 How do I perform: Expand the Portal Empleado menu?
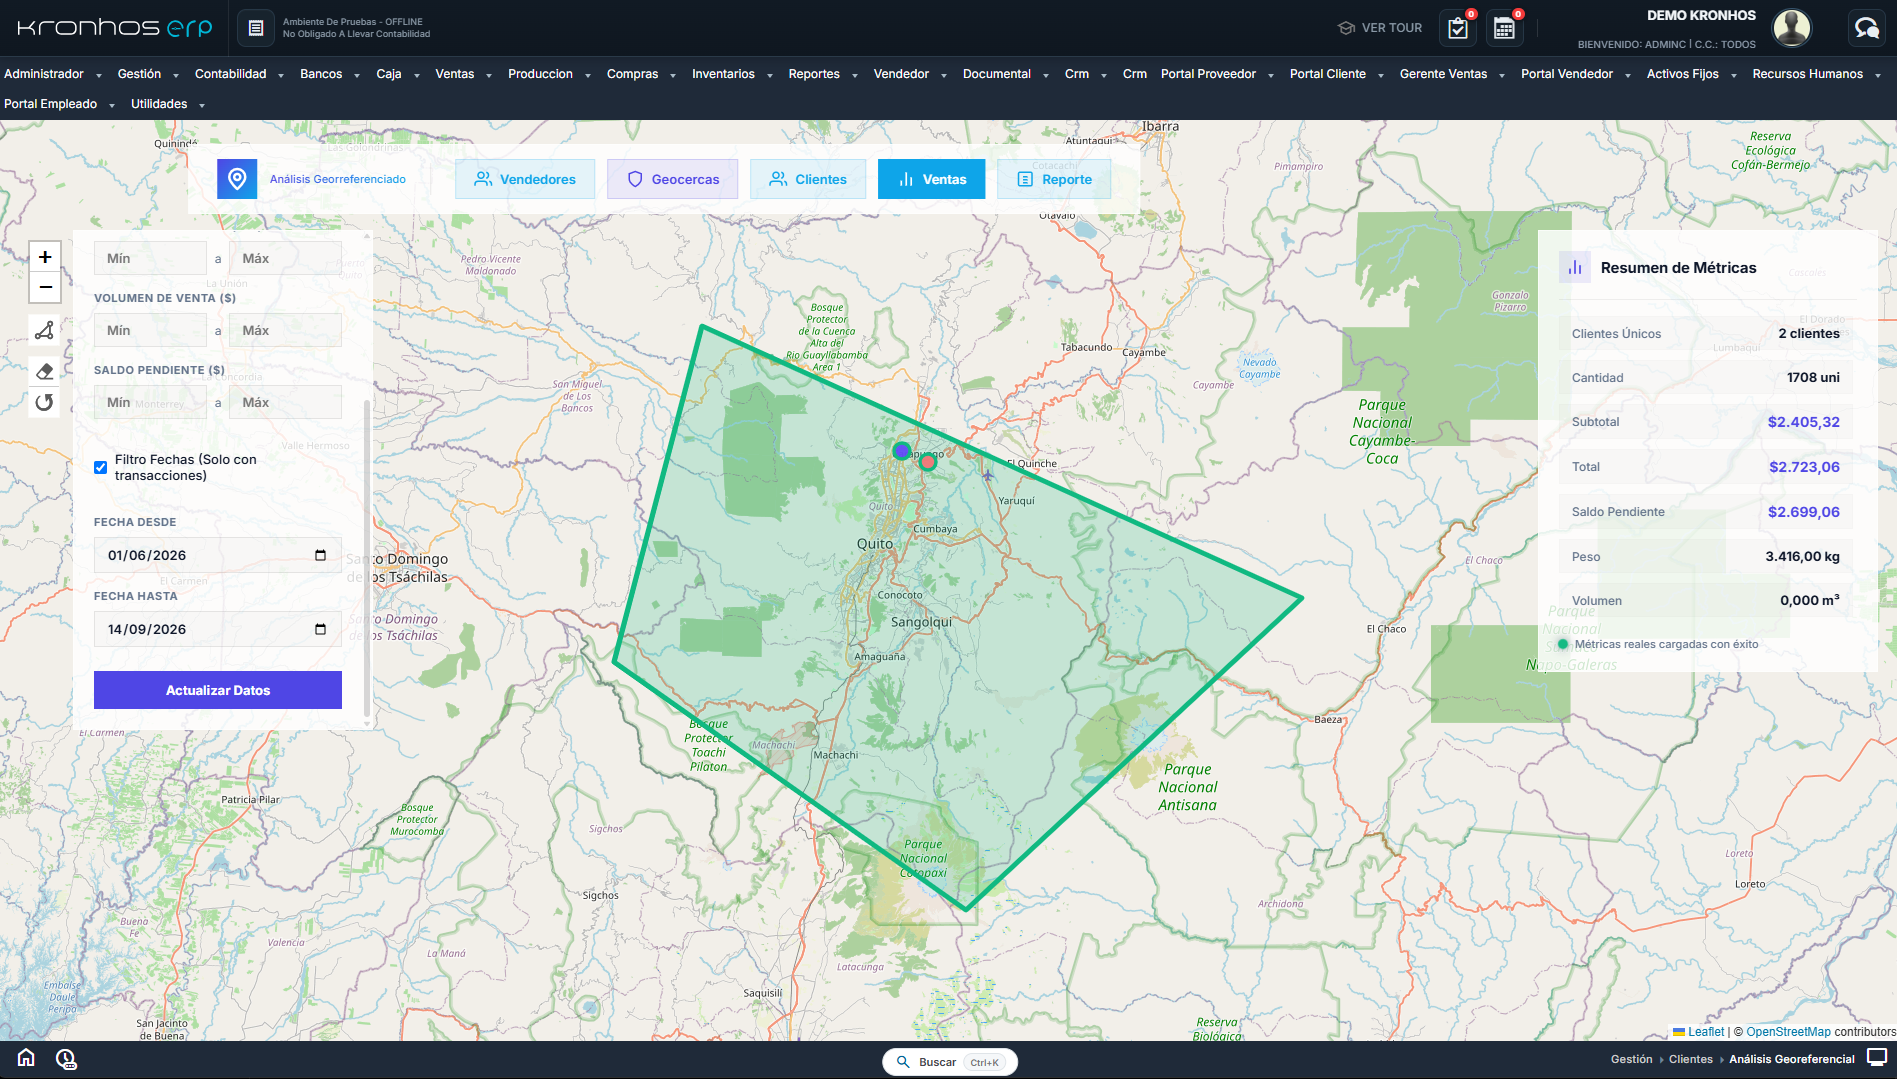coord(59,104)
